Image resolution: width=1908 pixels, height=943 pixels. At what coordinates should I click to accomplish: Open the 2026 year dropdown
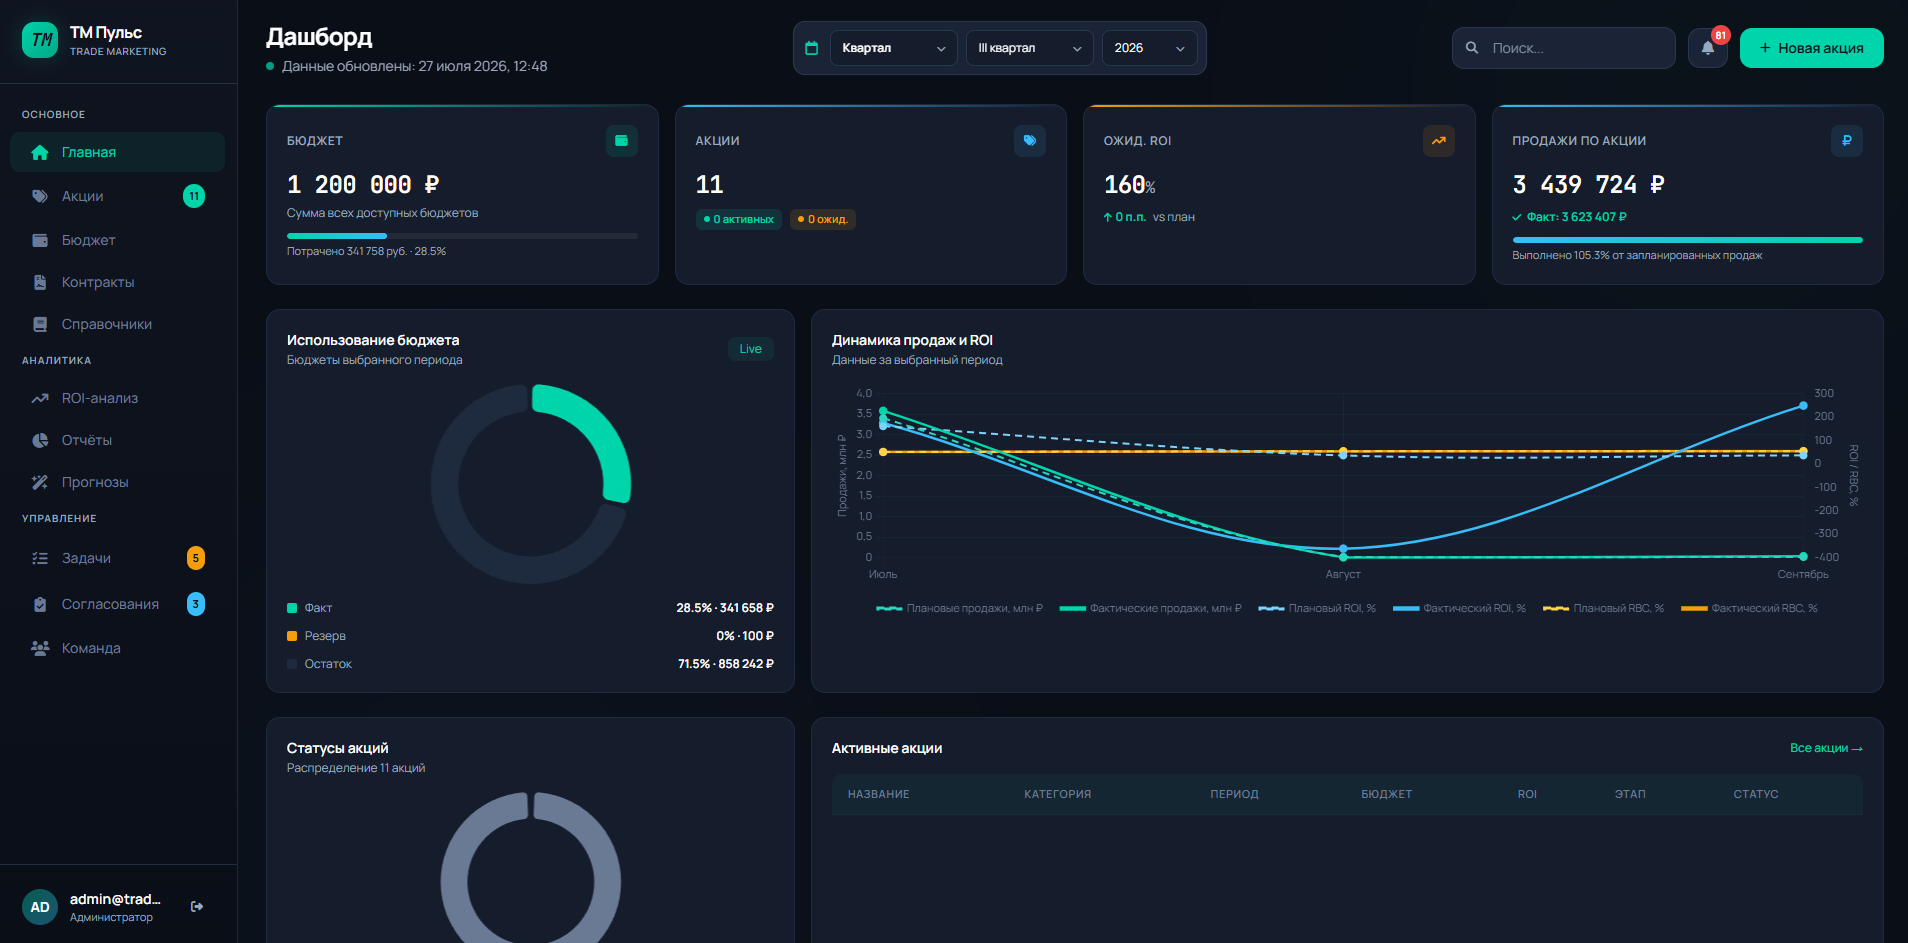tap(1149, 48)
